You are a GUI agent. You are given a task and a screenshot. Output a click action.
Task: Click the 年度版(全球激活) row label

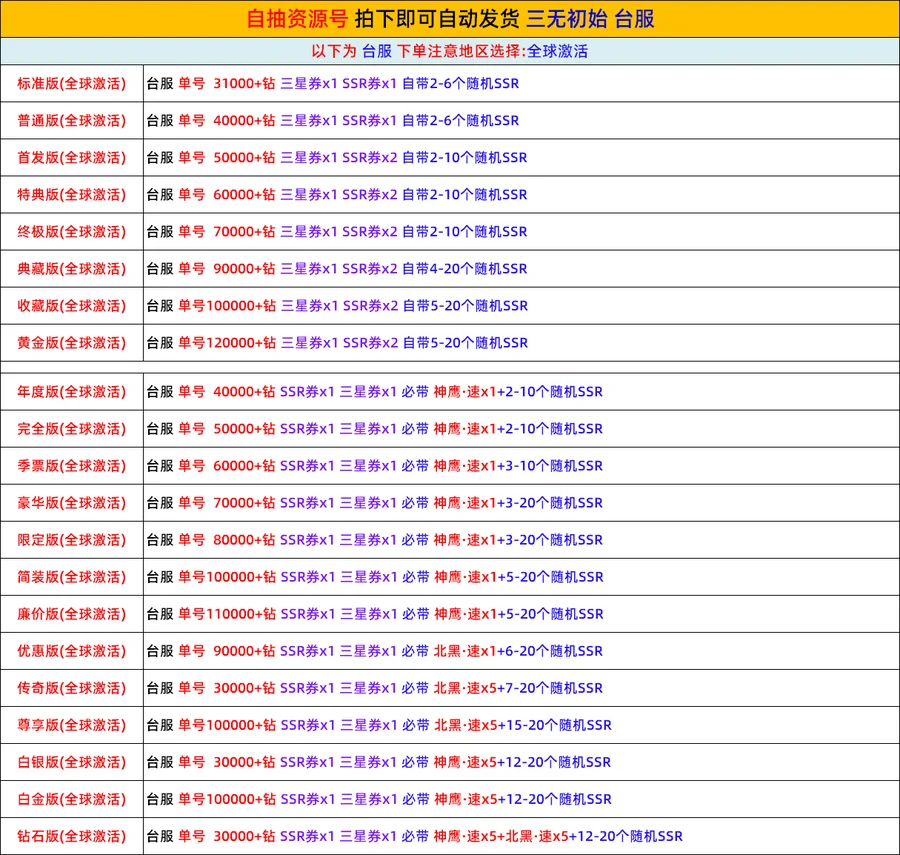(x=72, y=392)
